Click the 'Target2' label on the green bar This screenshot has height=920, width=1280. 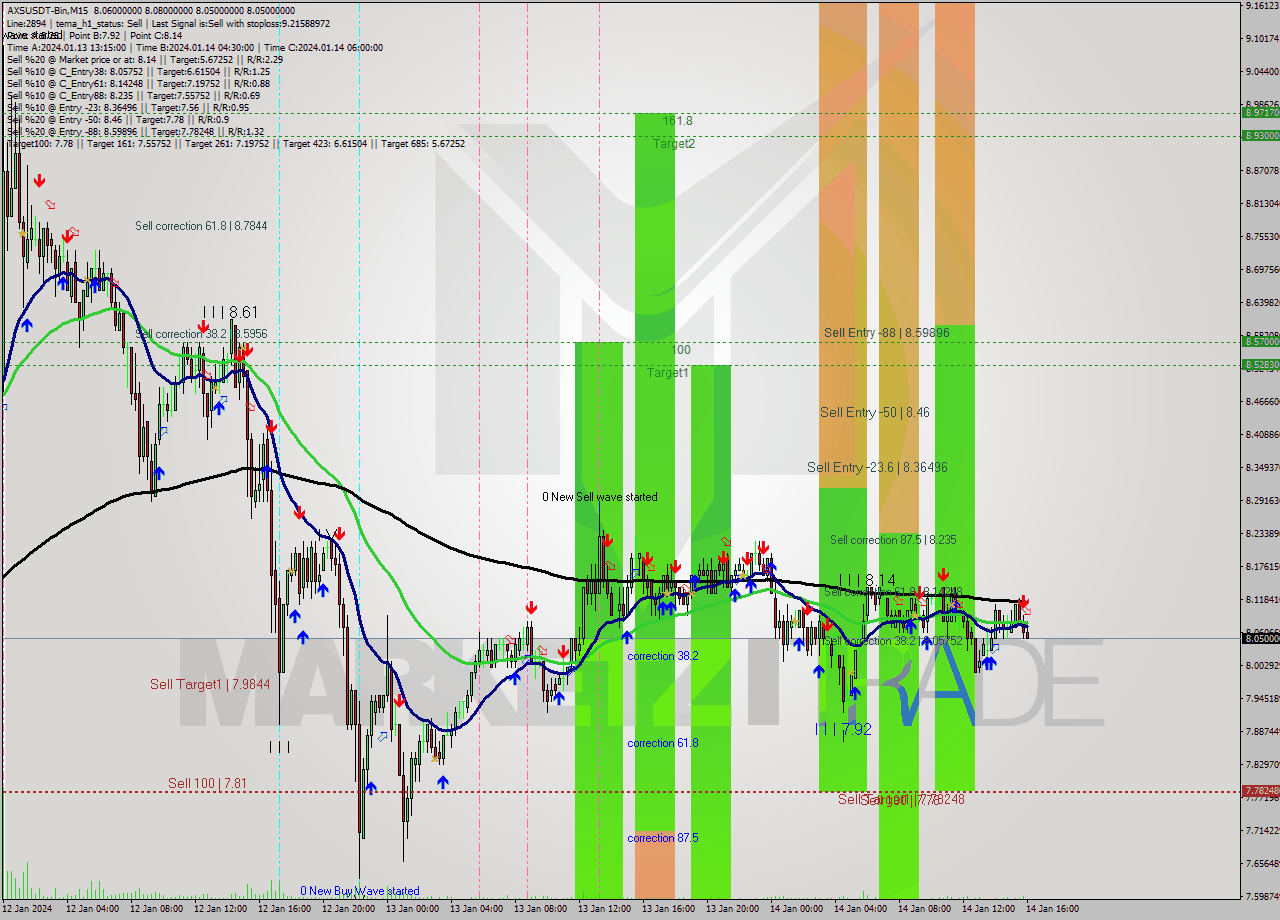(674, 143)
